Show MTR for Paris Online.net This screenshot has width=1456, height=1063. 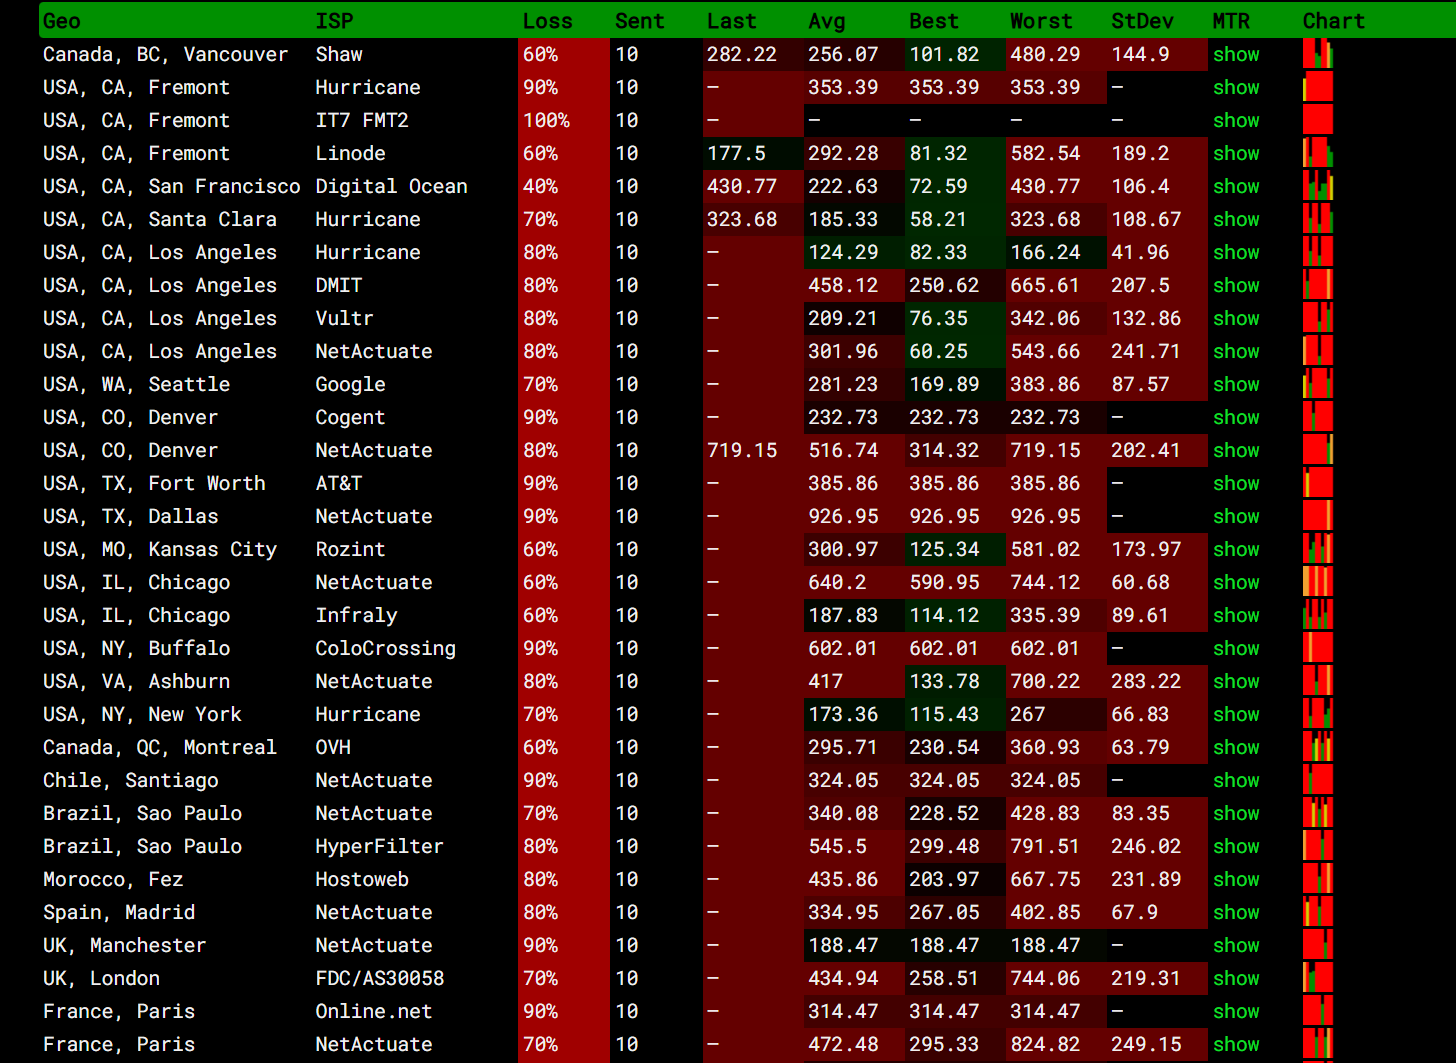pyautogui.click(x=1236, y=1011)
